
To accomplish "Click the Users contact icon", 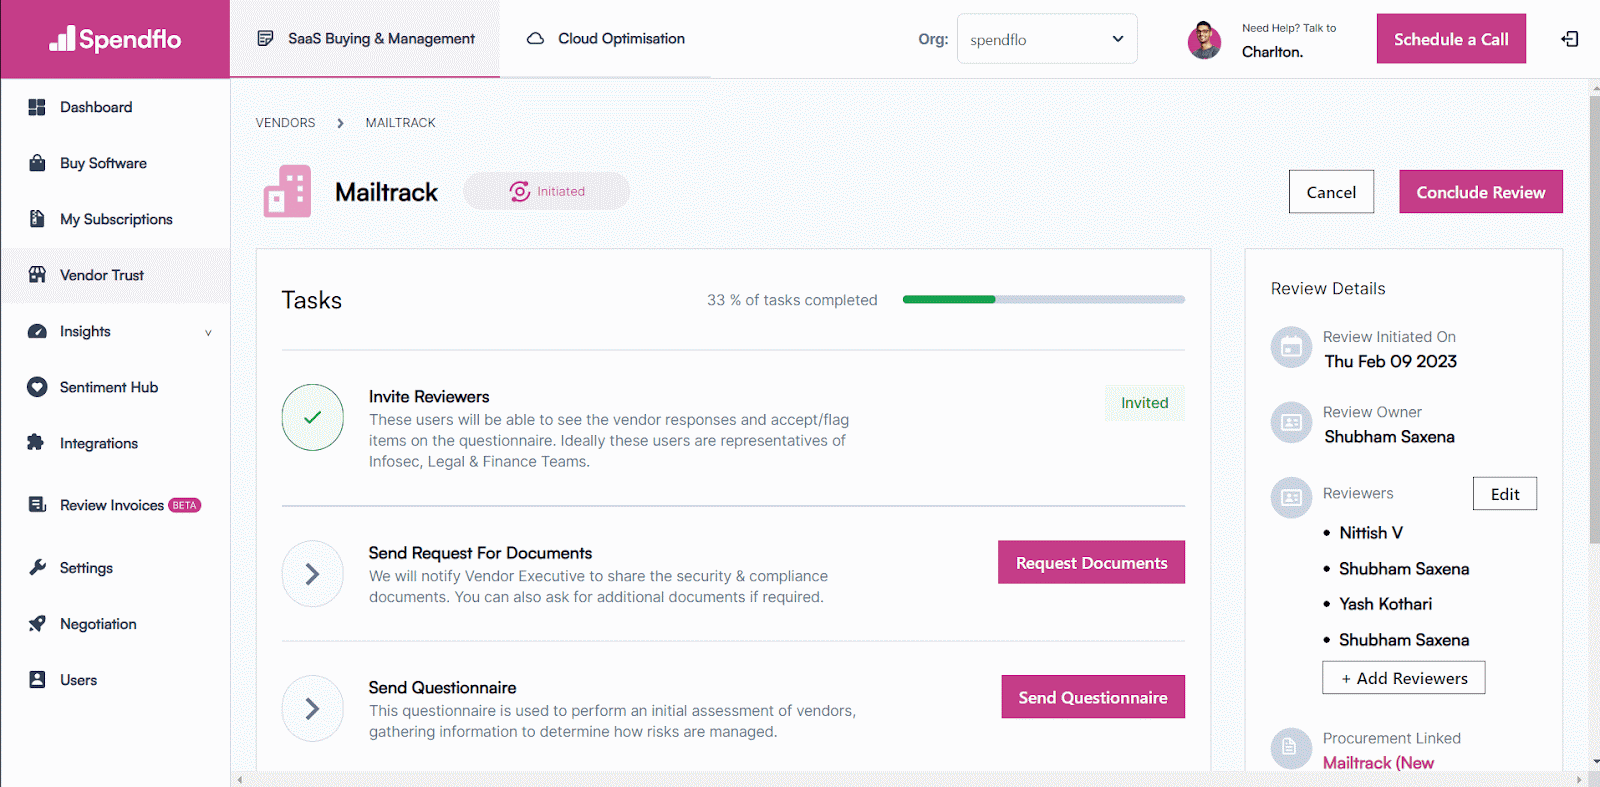I will coord(37,680).
